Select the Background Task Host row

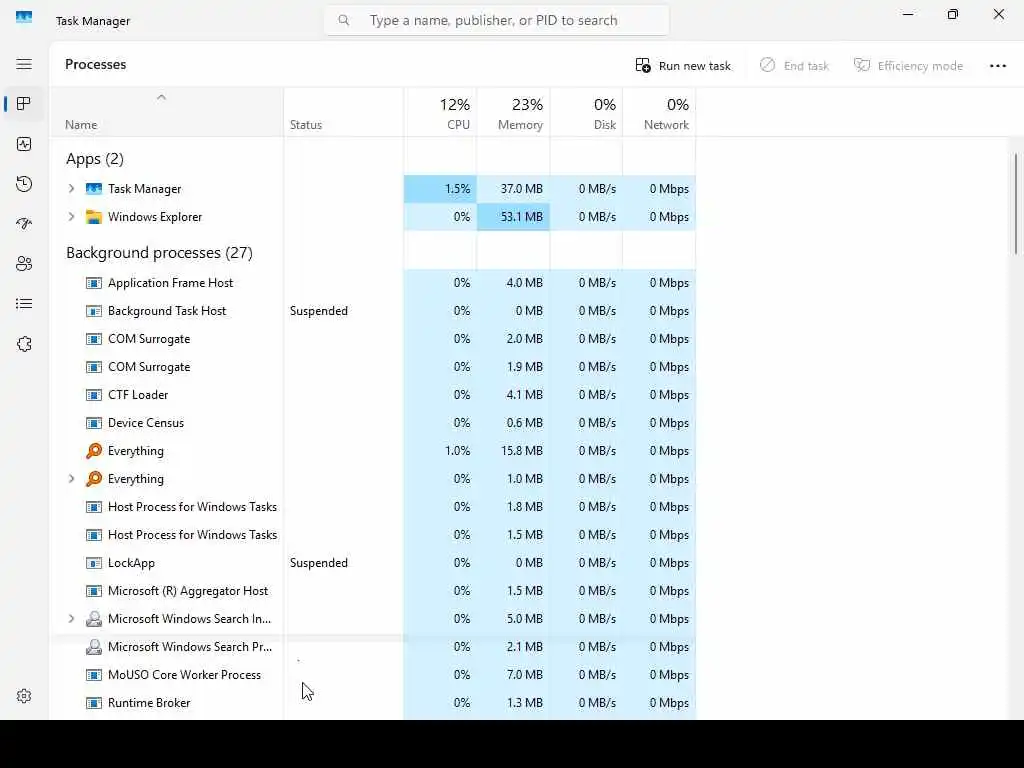coord(373,311)
